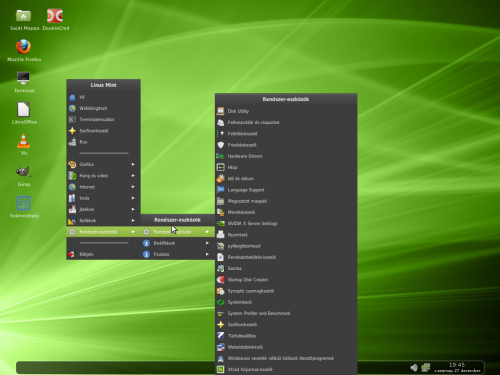Viewport: 500px width, 375px height.
Task: Expand the Internet submenu arrow
Action: [x=133, y=187]
